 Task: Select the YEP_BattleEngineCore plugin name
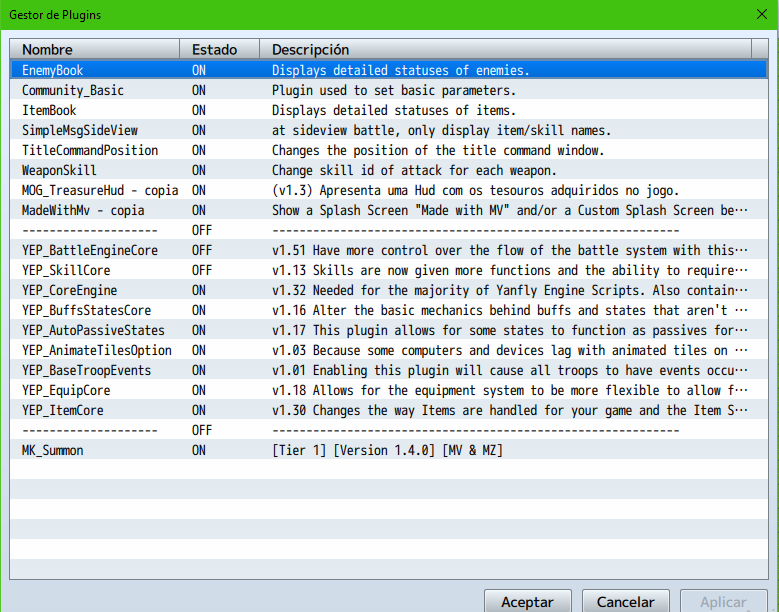[x=90, y=250]
